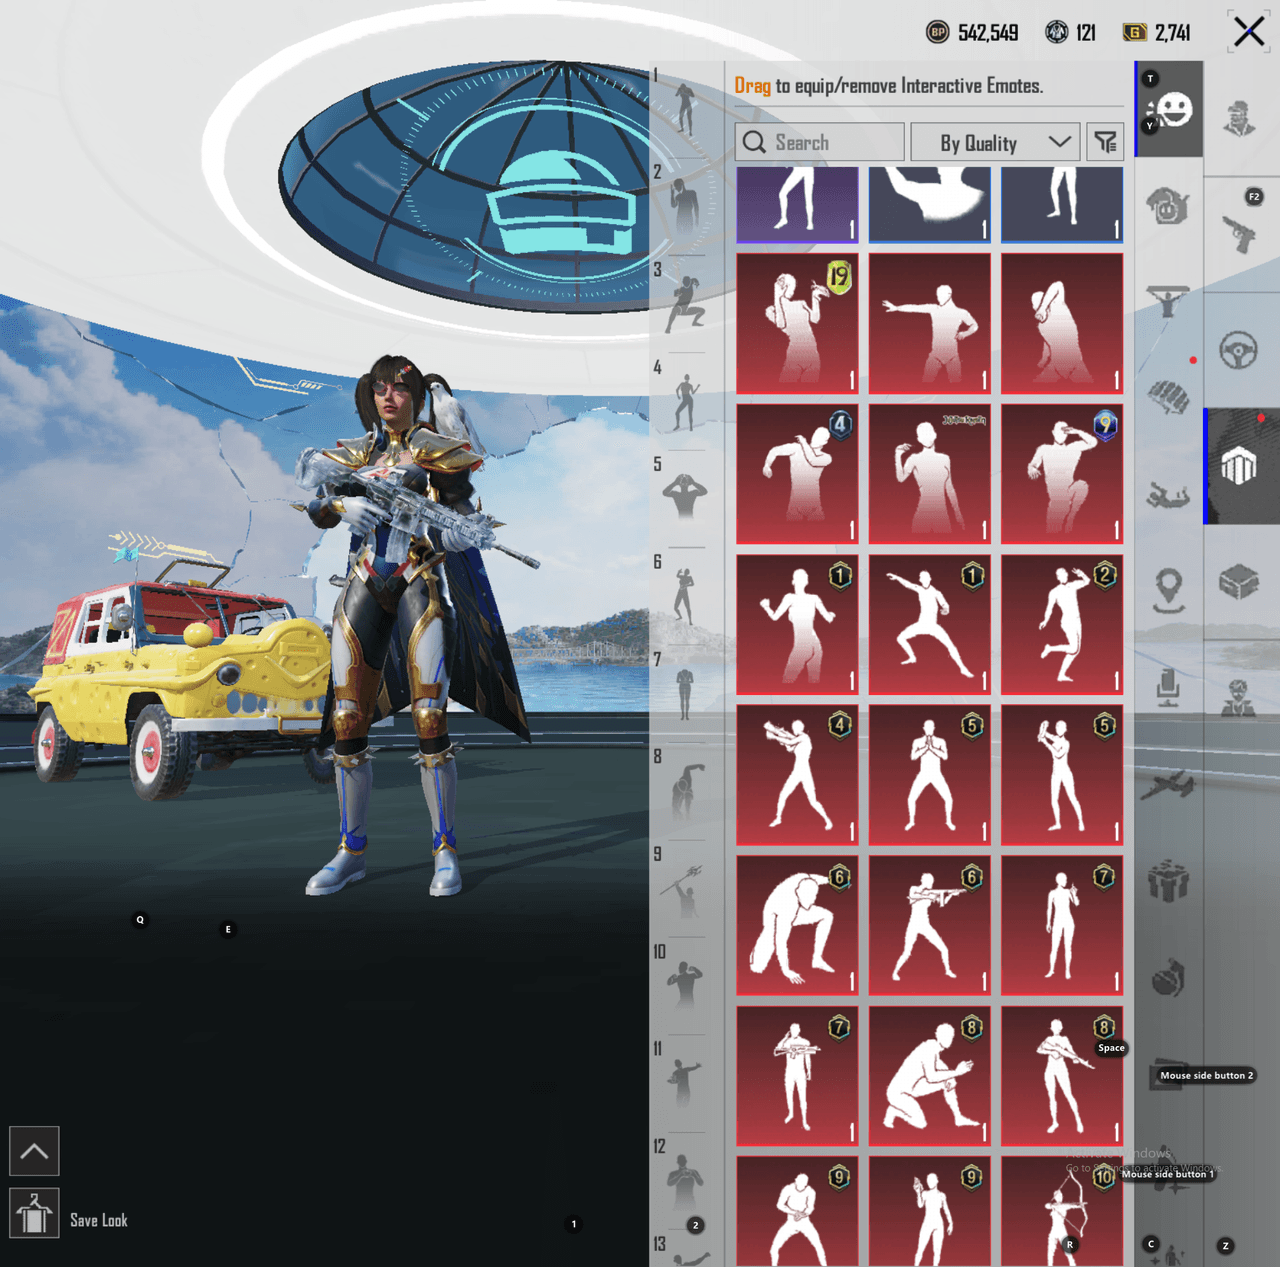This screenshot has height=1267, width=1280.
Task: Click the gold G currency icon
Action: (x=1135, y=32)
